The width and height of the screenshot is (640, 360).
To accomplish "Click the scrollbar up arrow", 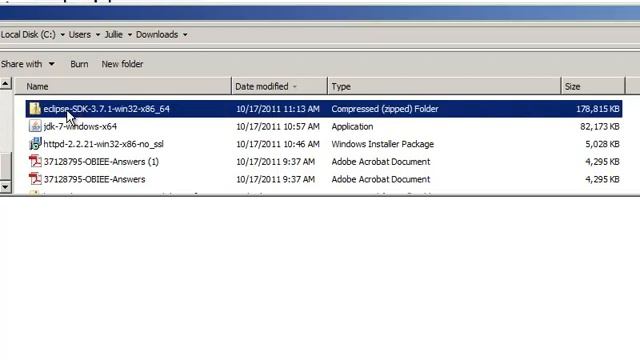I will [5, 84].
